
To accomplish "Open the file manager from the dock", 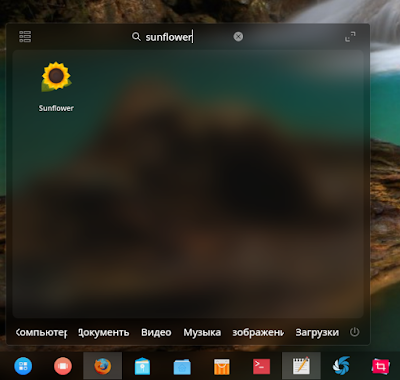I will pyautogui.click(x=182, y=366).
